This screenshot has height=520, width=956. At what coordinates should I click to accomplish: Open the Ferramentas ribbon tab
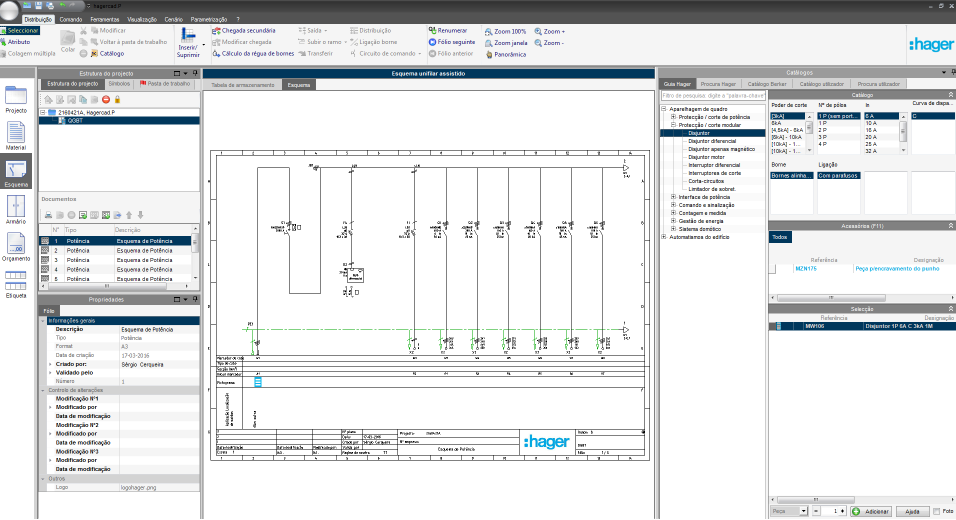(106, 19)
